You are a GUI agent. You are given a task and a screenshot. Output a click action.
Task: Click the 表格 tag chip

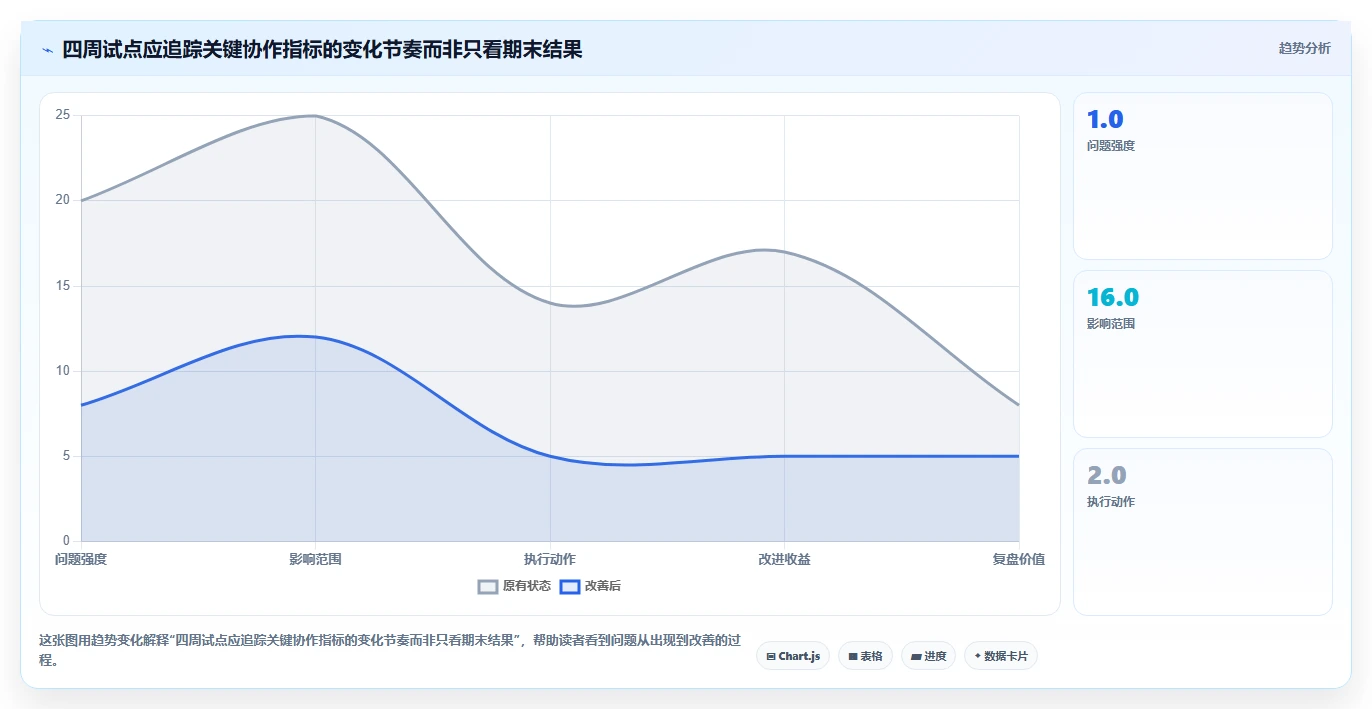coord(866,656)
